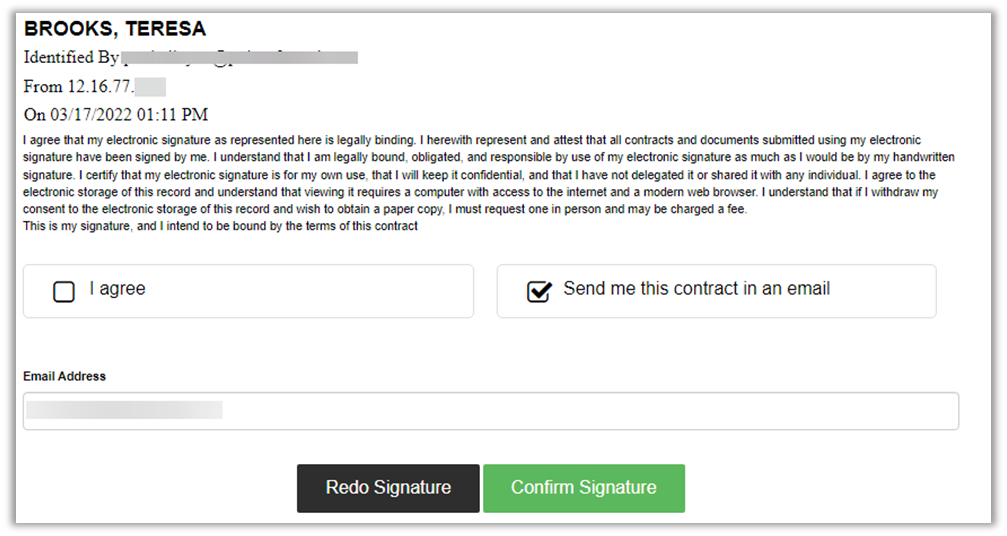Click "Send me this contract in an email" label
Image resolution: width=1007 pixels, height=536 pixels.
696,289
